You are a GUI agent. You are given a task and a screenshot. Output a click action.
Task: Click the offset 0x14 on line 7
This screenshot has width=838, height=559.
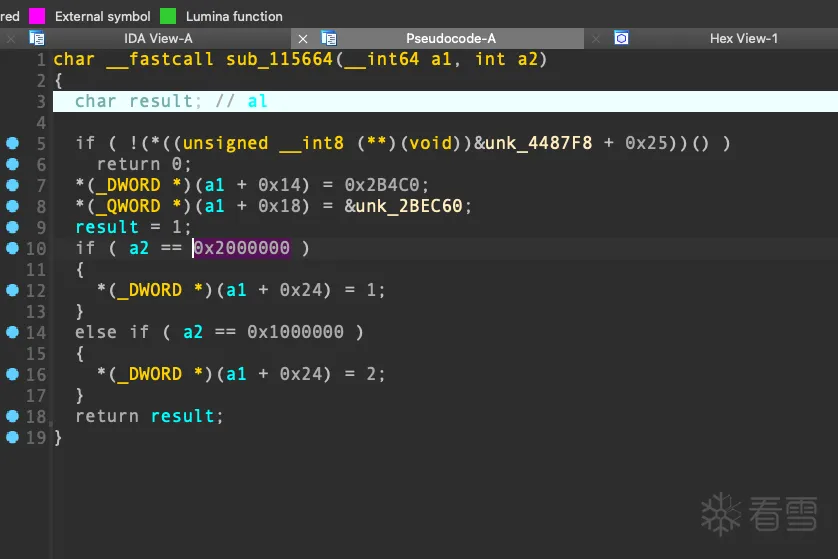pyautogui.click(x=279, y=185)
